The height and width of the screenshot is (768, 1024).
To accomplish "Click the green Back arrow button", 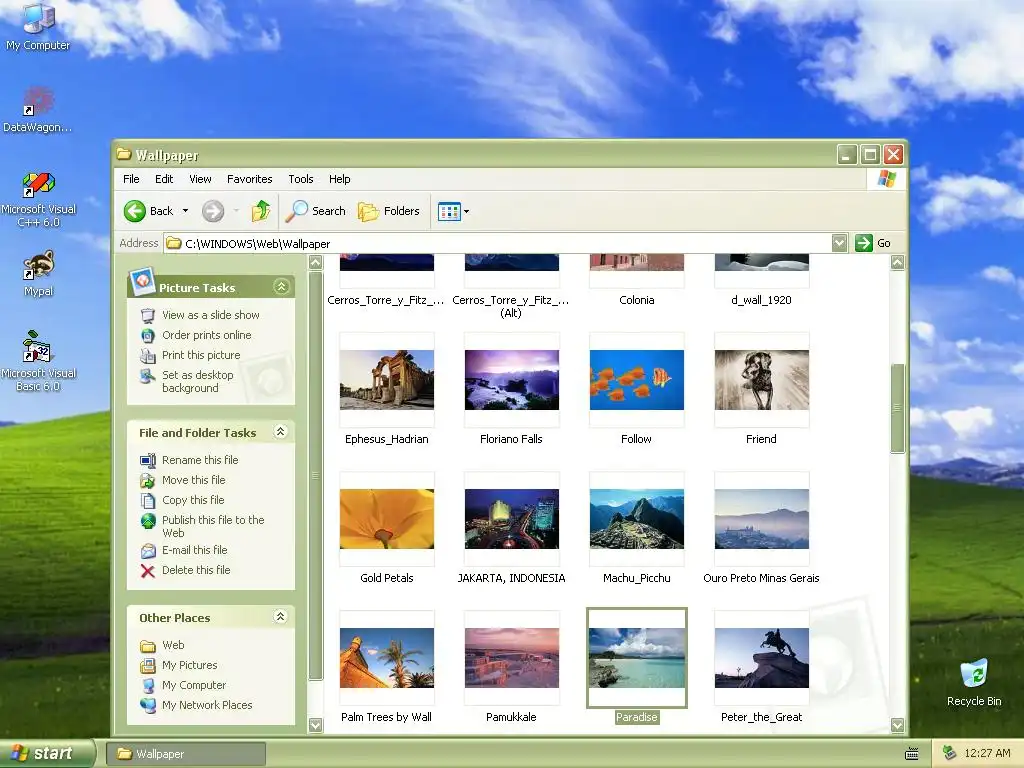I will 135,211.
